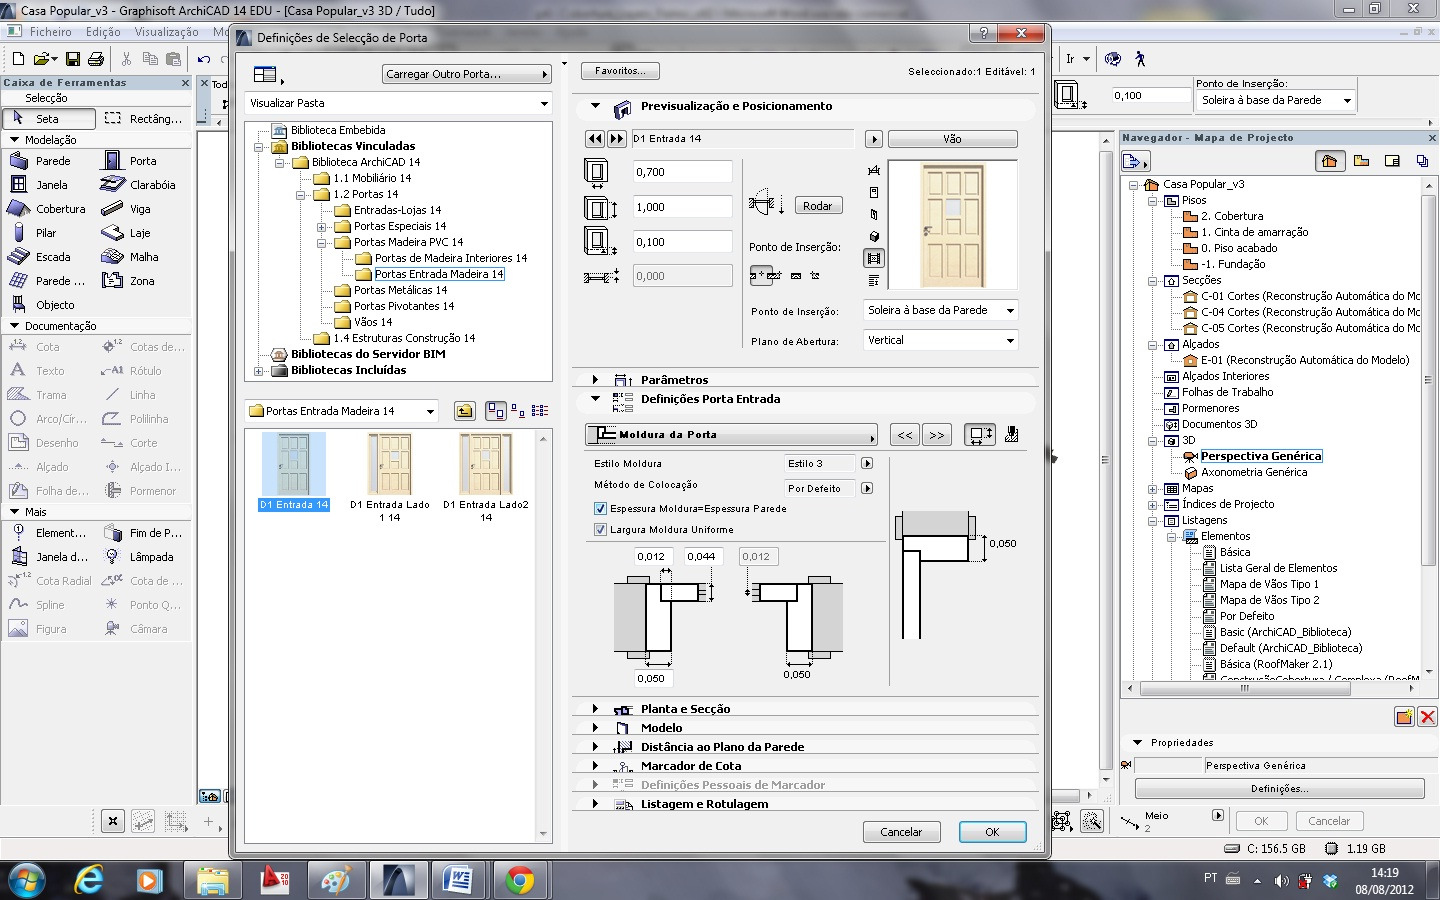The width and height of the screenshot is (1440, 900).
Task: Expand the Parâmetros section
Action: pyautogui.click(x=595, y=379)
